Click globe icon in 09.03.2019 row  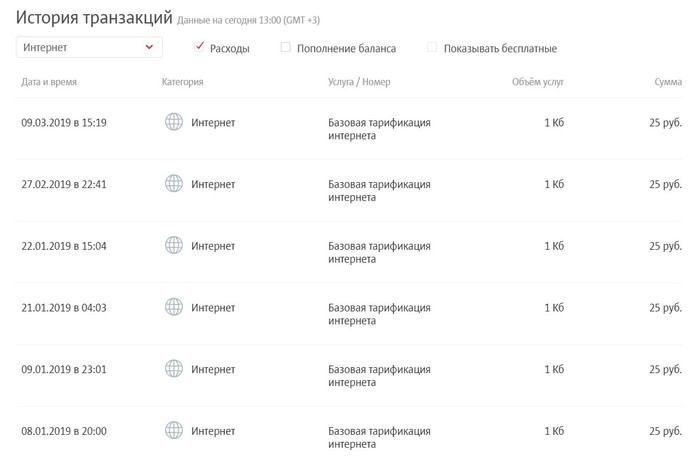(174, 122)
